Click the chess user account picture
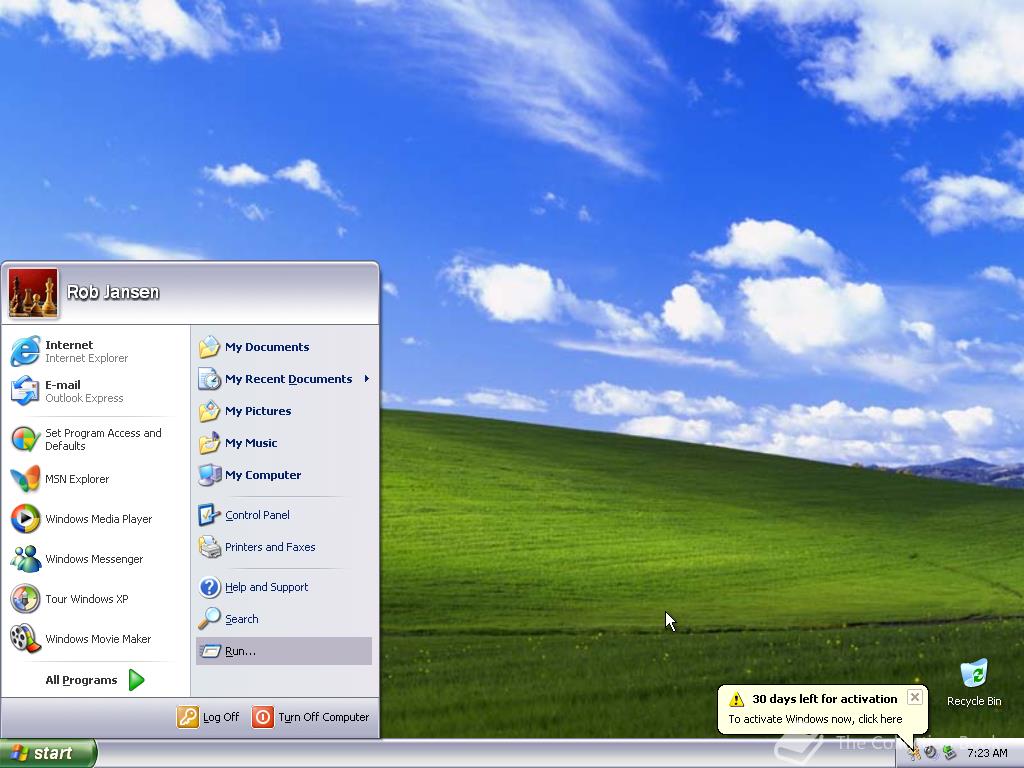 33,293
